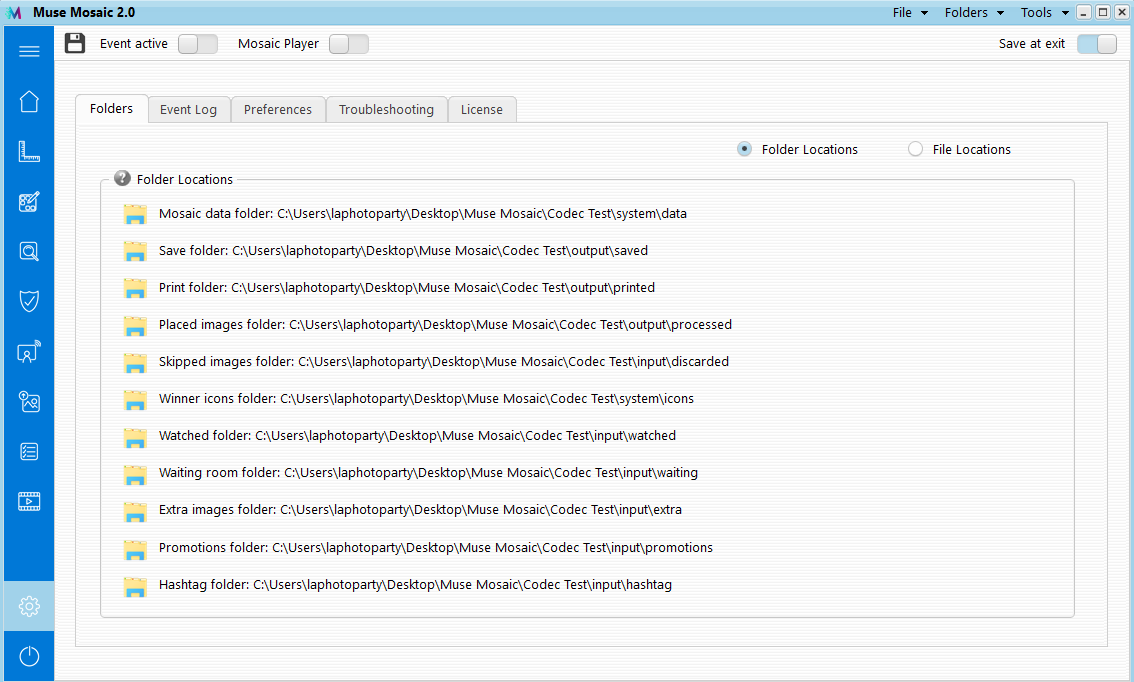Screen dimensions: 1134x682
Task: Select the File Locations radio button
Action: tap(916, 149)
